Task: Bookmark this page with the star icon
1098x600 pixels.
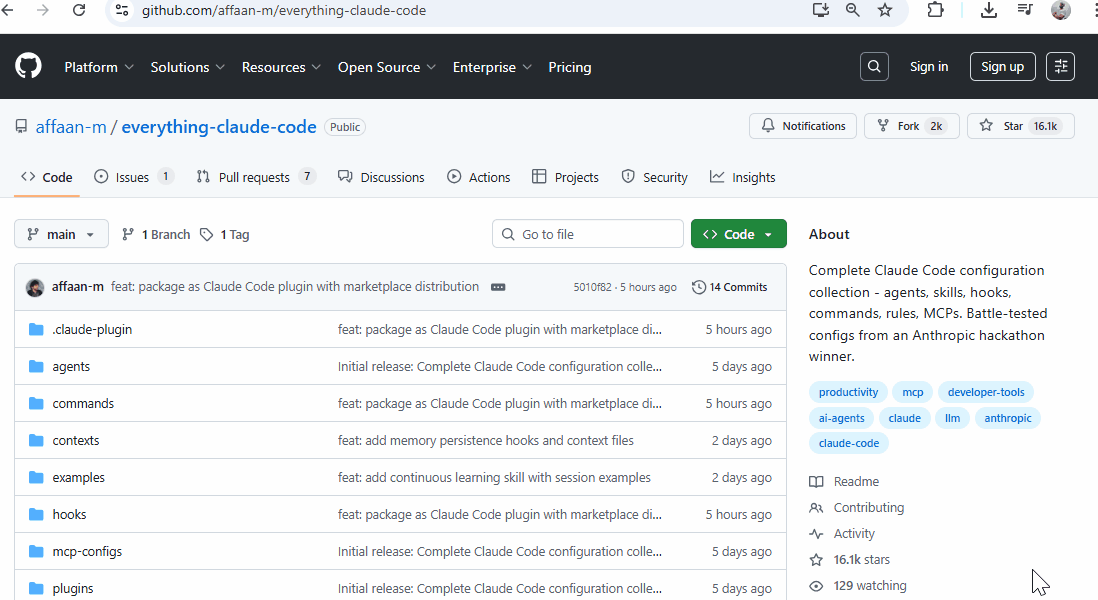Action: point(885,10)
